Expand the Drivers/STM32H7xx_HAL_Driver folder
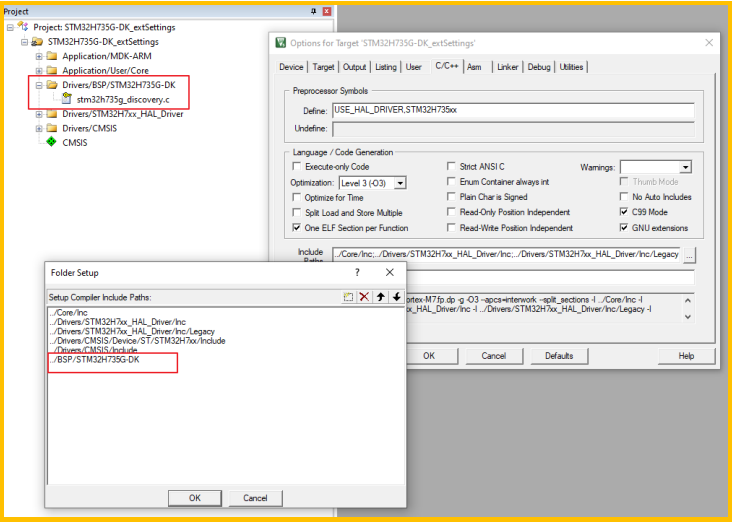Screen dimensions: 732x523 pos(39,114)
